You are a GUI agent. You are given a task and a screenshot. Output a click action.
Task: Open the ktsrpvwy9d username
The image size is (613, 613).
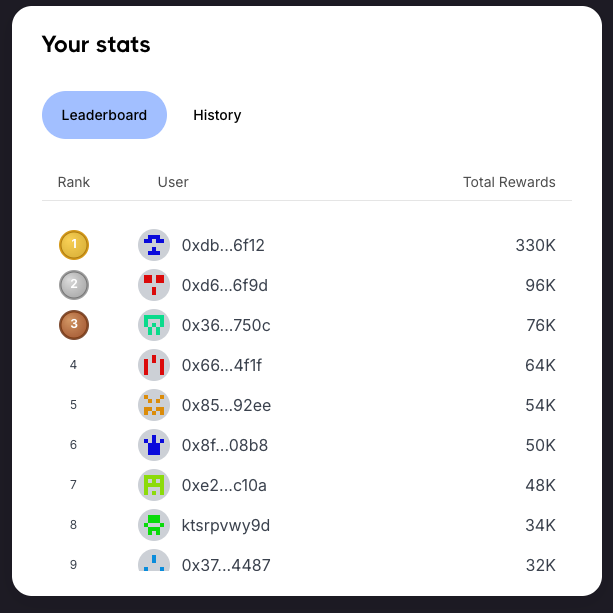(226, 525)
